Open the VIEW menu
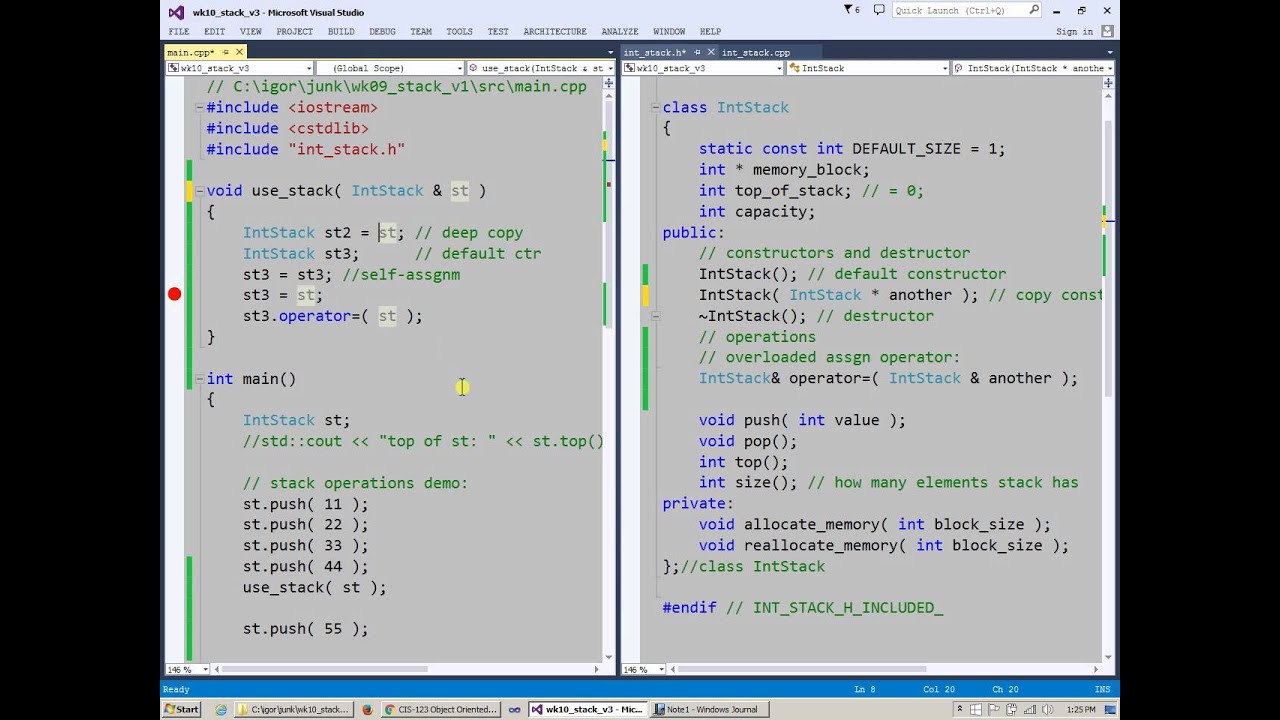This screenshot has height=720, width=1280. click(x=251, y=32)
